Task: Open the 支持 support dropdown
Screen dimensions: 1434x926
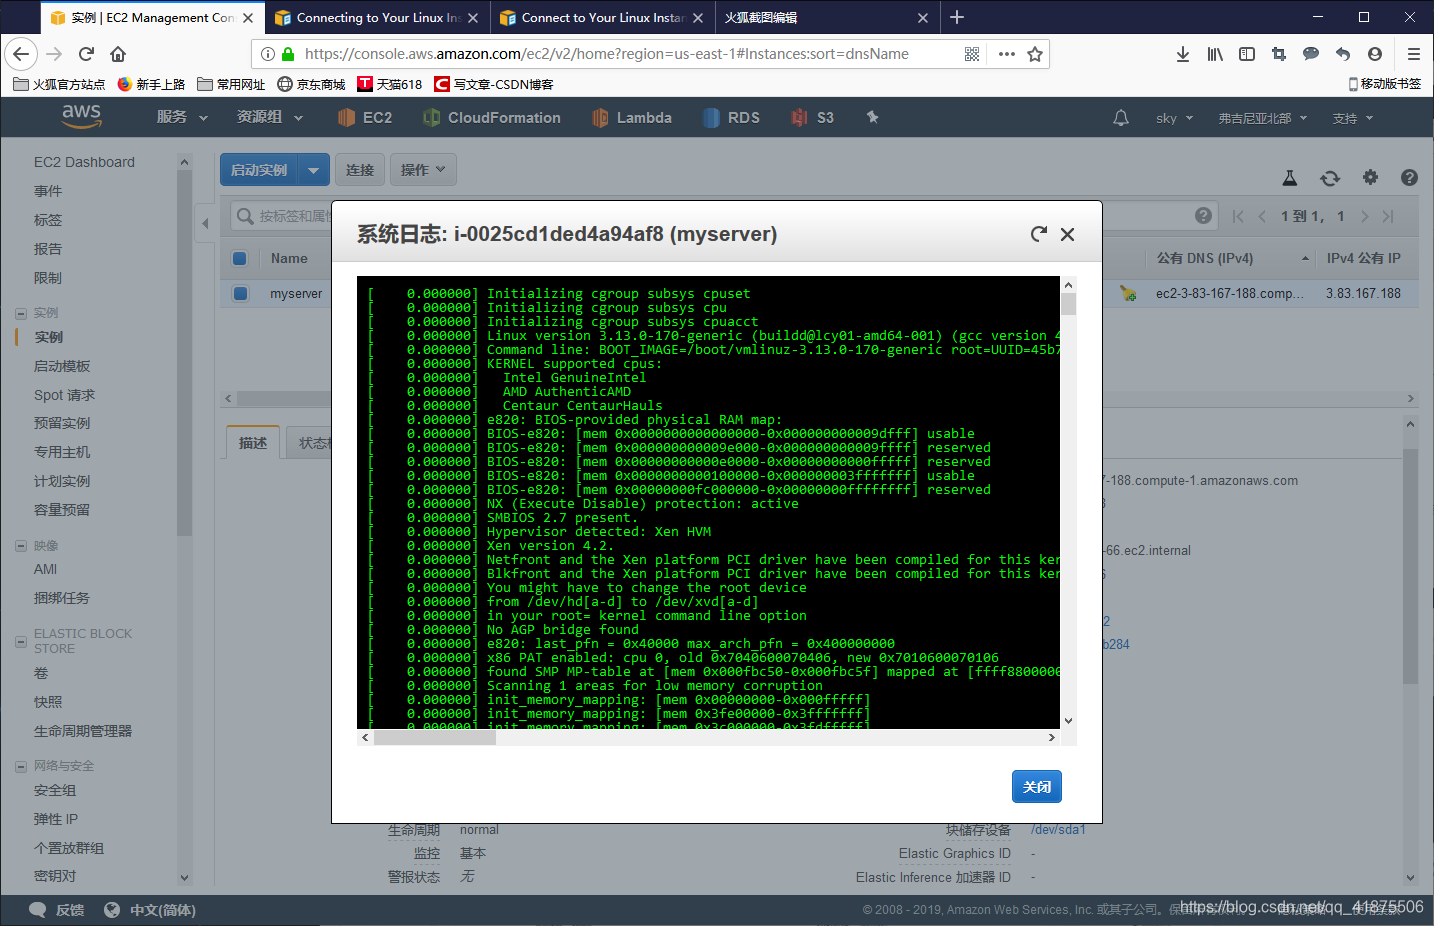Action: click(1353, 118)
